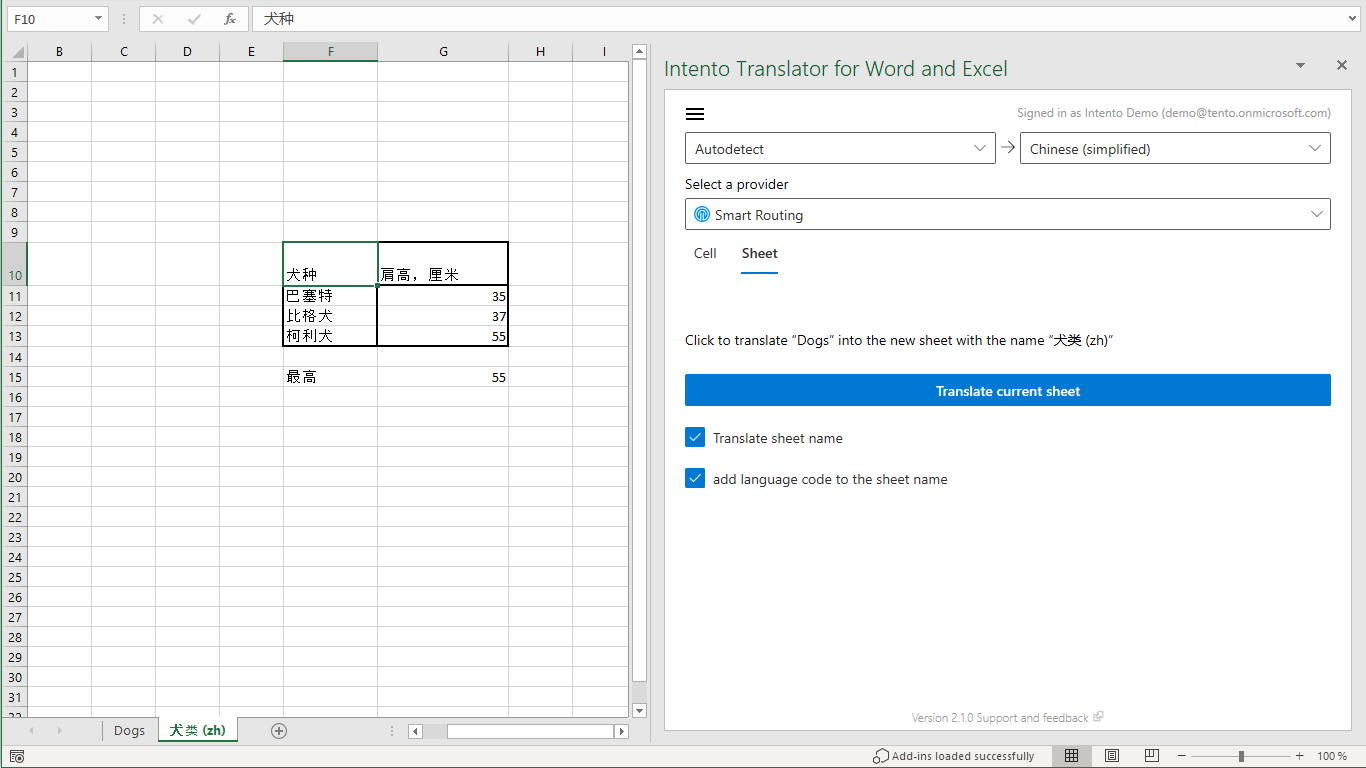Click the next sheet navigation arrow
The width and height of the screenshot is (1366, 768).
pyautogui.click(x=59, y=731)
